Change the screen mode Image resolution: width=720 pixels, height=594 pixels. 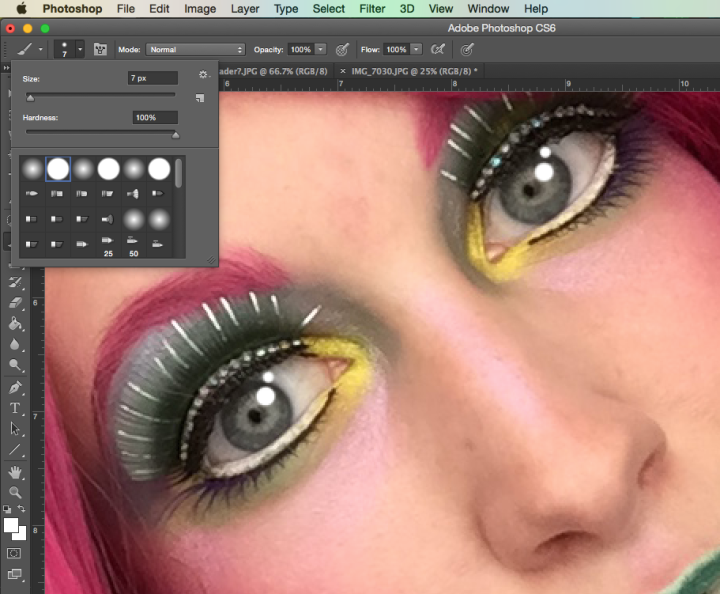point(15,574)
